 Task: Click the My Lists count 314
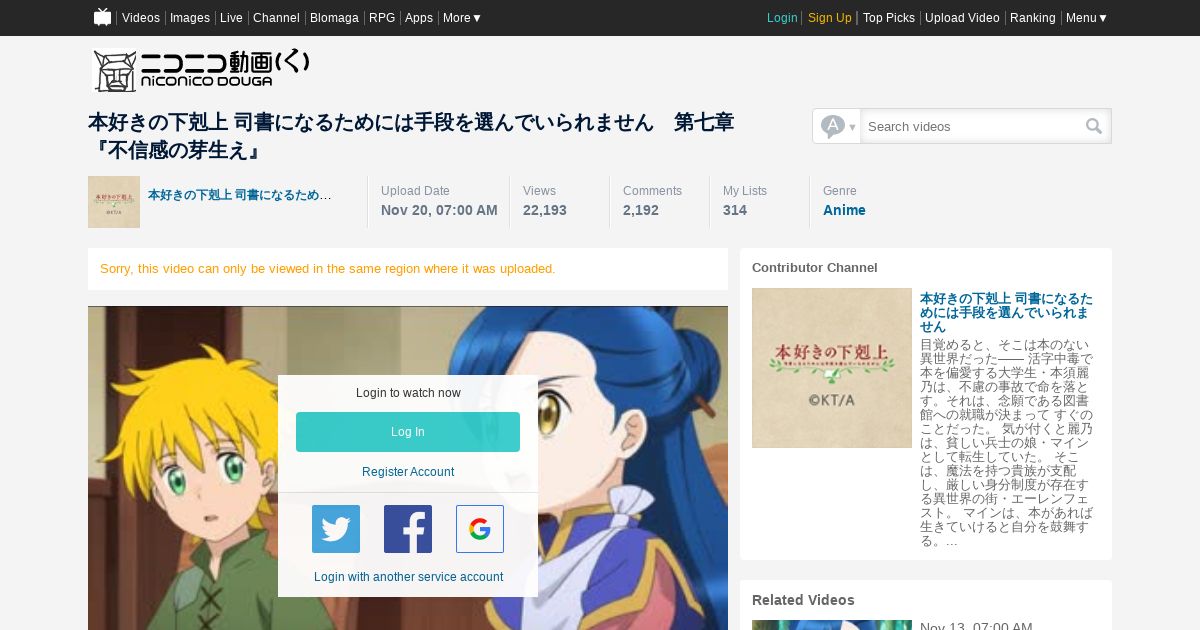coord(735,210)
